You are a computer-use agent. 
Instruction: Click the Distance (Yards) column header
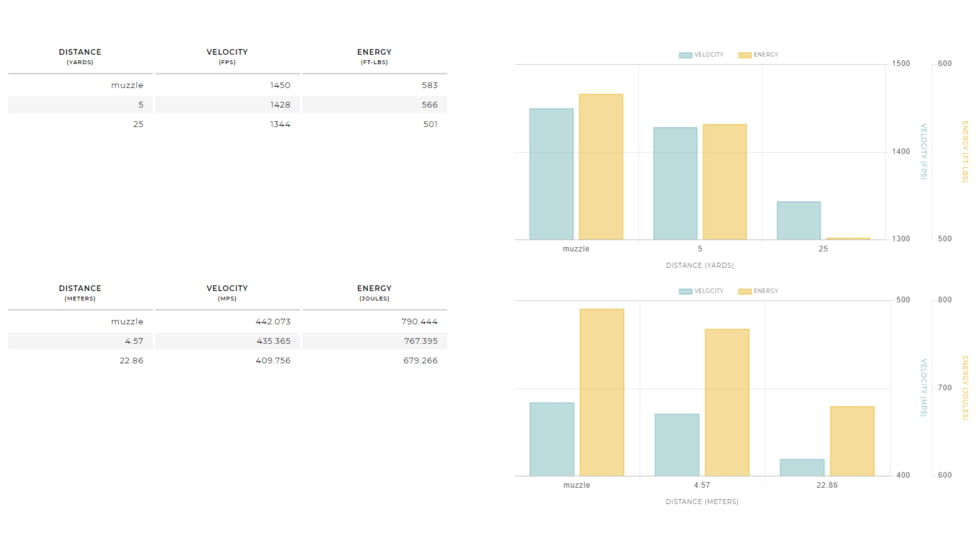coord(80,56)
